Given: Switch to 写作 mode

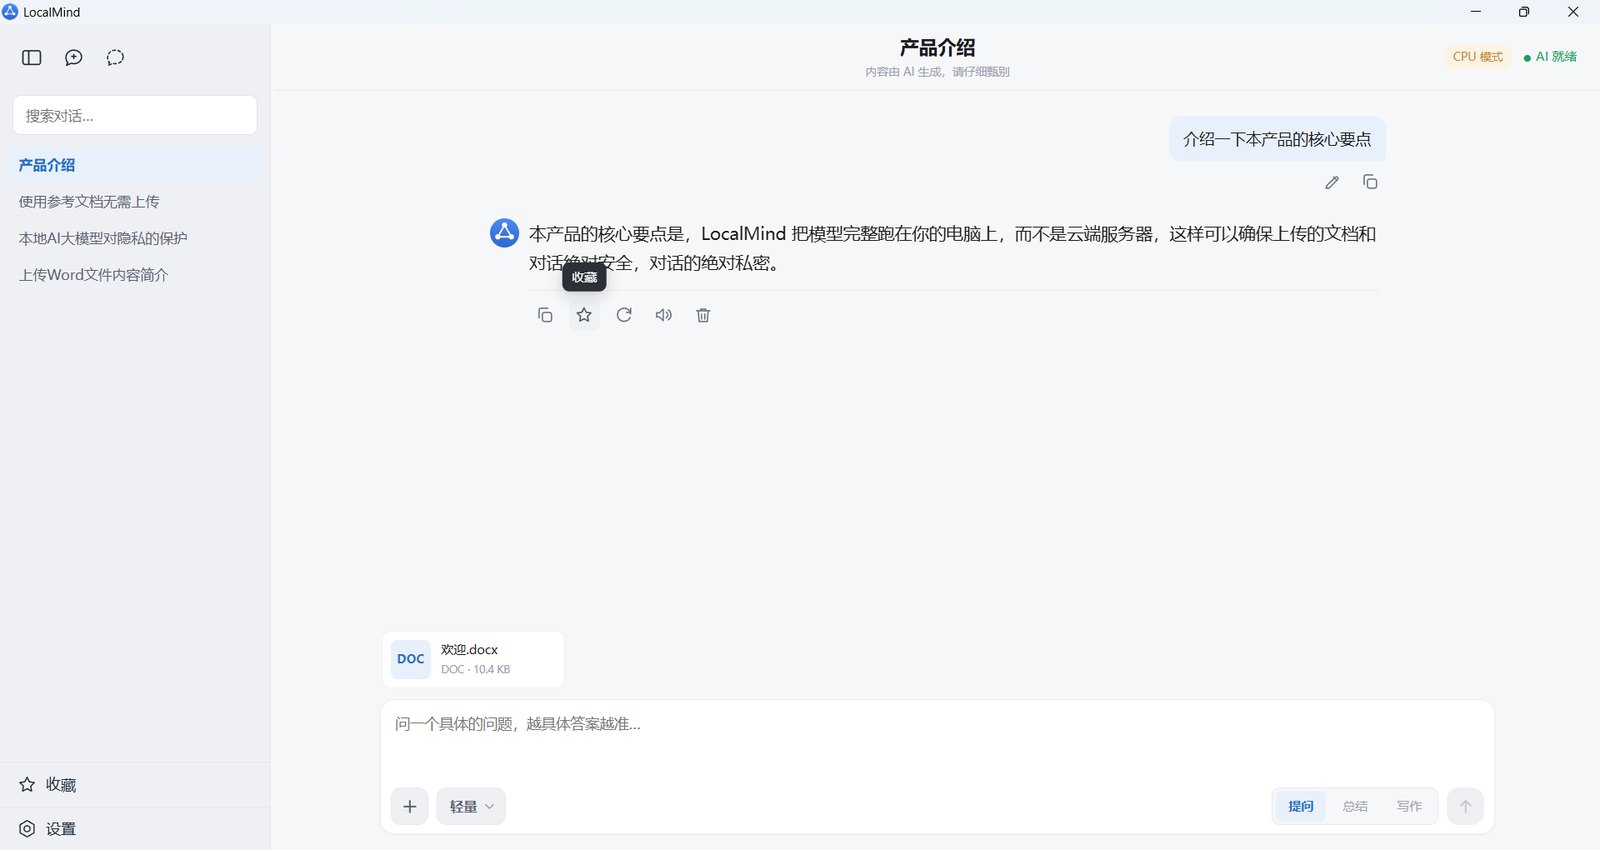Looking at the screenshot, I should (1409, 806).
